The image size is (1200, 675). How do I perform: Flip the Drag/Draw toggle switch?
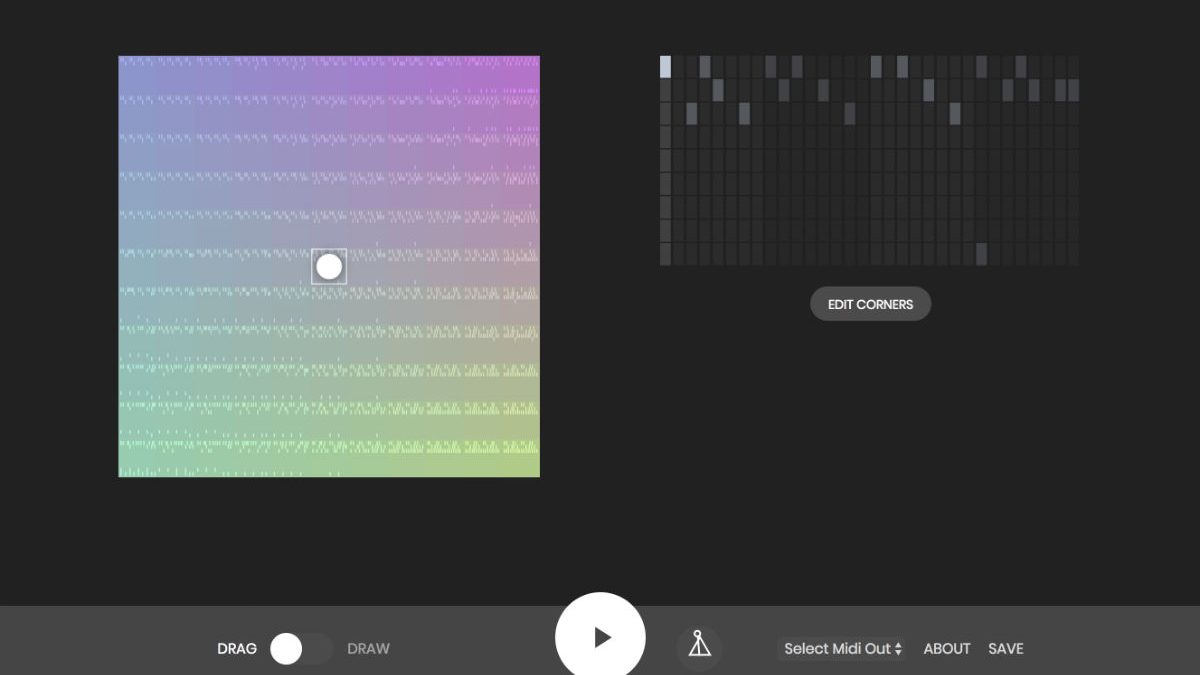click(x=301, y=649)
